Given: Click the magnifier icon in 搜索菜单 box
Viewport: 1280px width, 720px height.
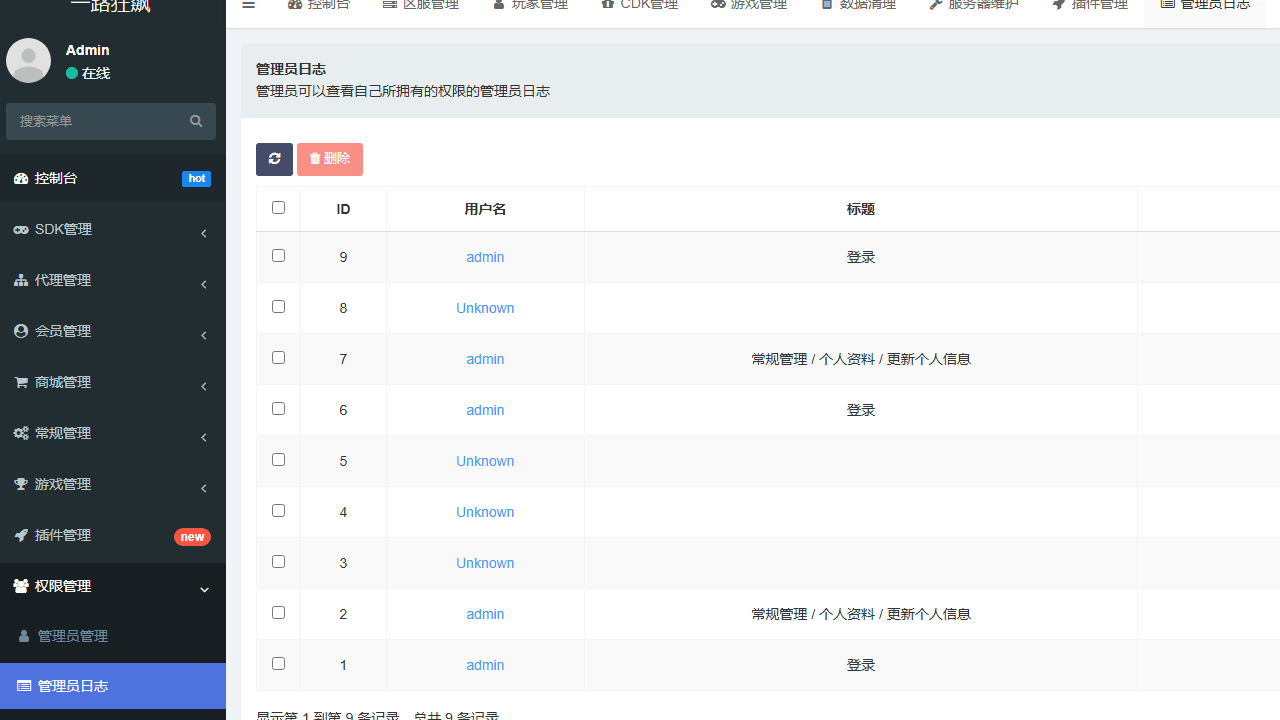Looking at the screenshot, I should (x=196, y=121).
